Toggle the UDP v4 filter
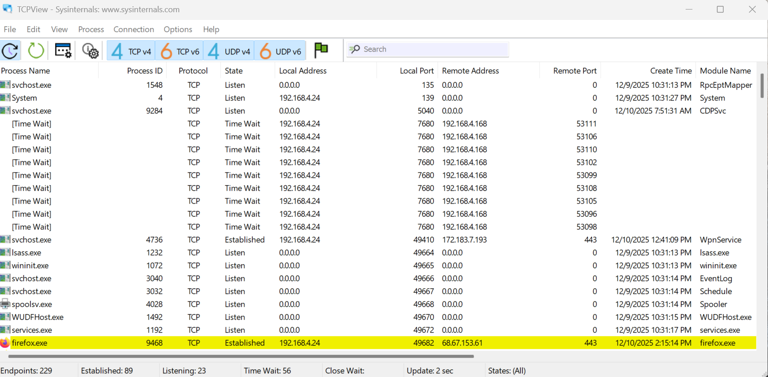The image size is (768, 377). 229,50
